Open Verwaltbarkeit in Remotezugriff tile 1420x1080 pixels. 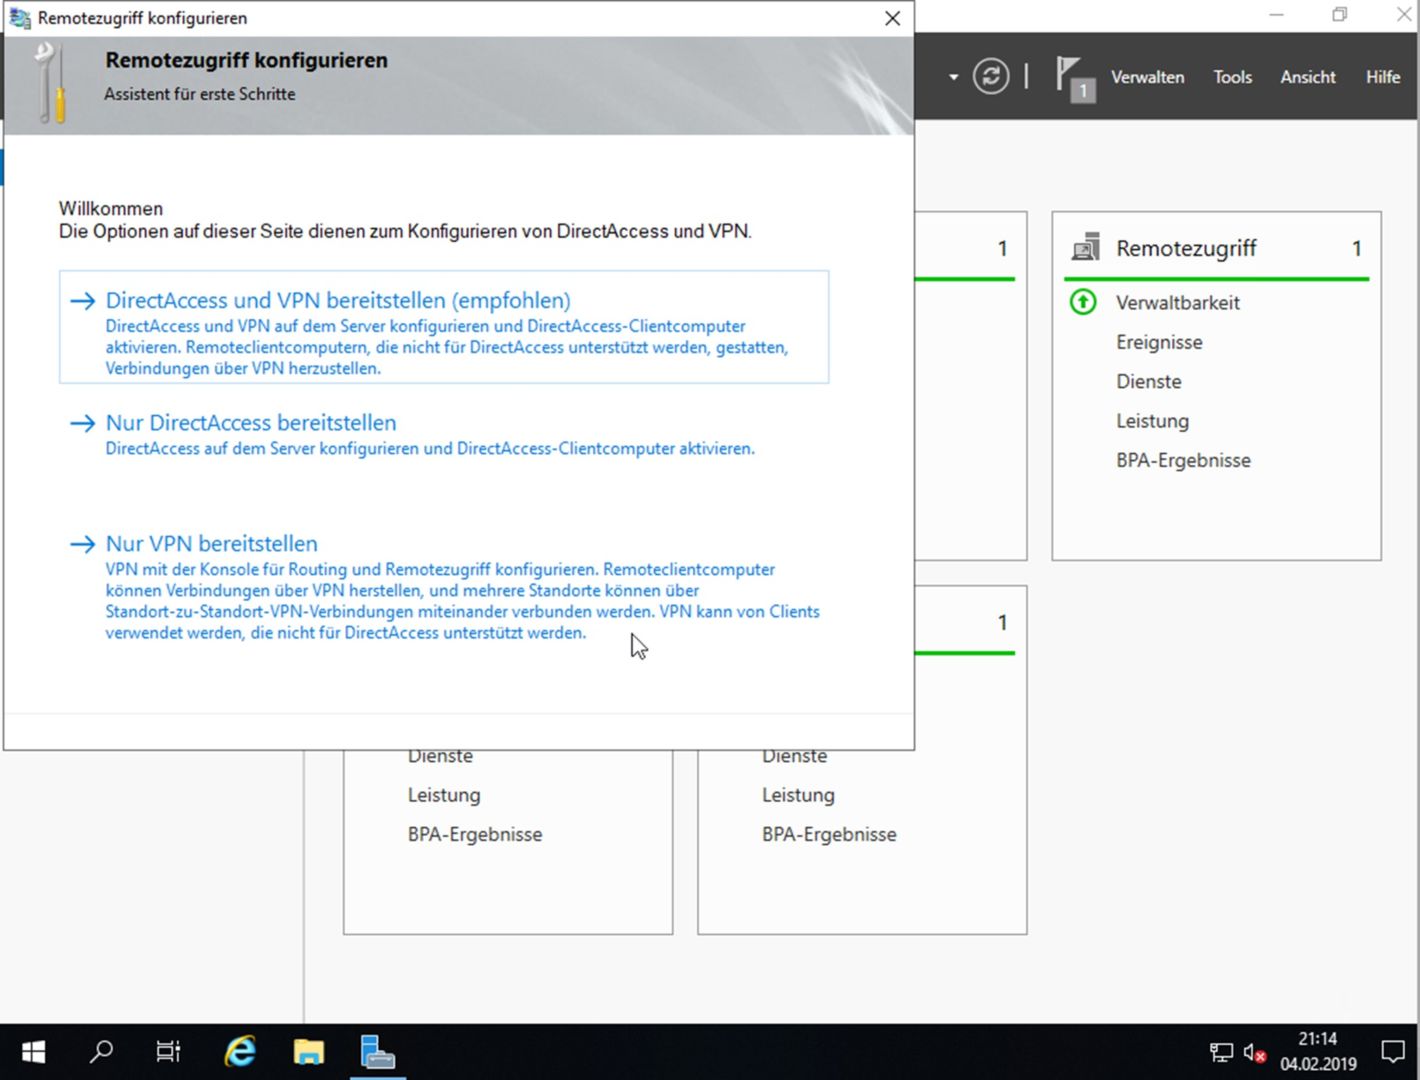point(1177,303)
